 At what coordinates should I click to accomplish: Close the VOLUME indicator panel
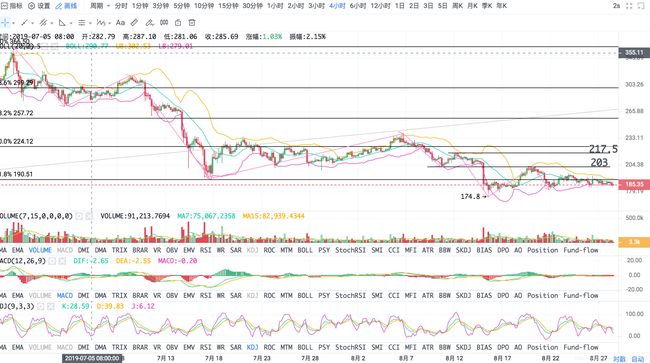[89, 216]
